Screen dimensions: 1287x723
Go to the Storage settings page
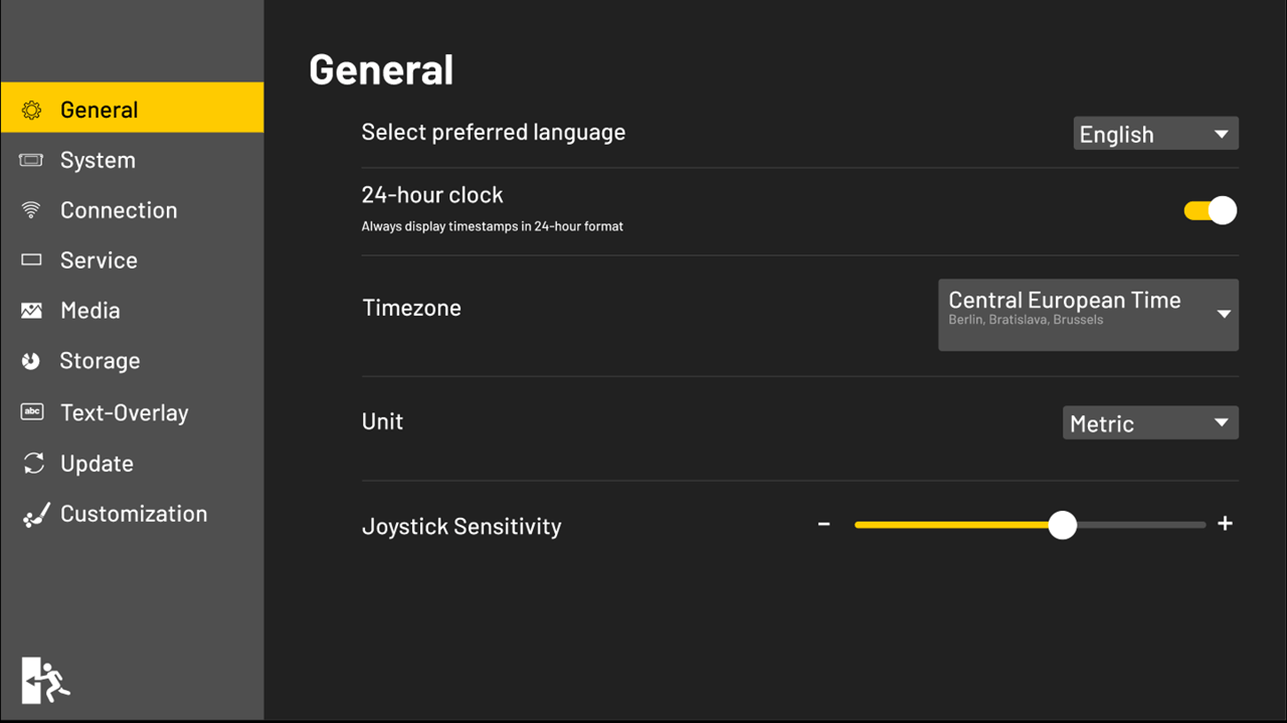pyautogui.click(x=99, y=361)
